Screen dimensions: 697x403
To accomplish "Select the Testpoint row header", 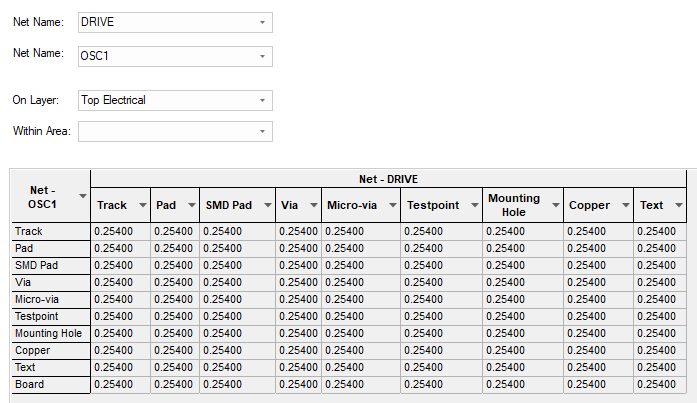I will point(50,316).
